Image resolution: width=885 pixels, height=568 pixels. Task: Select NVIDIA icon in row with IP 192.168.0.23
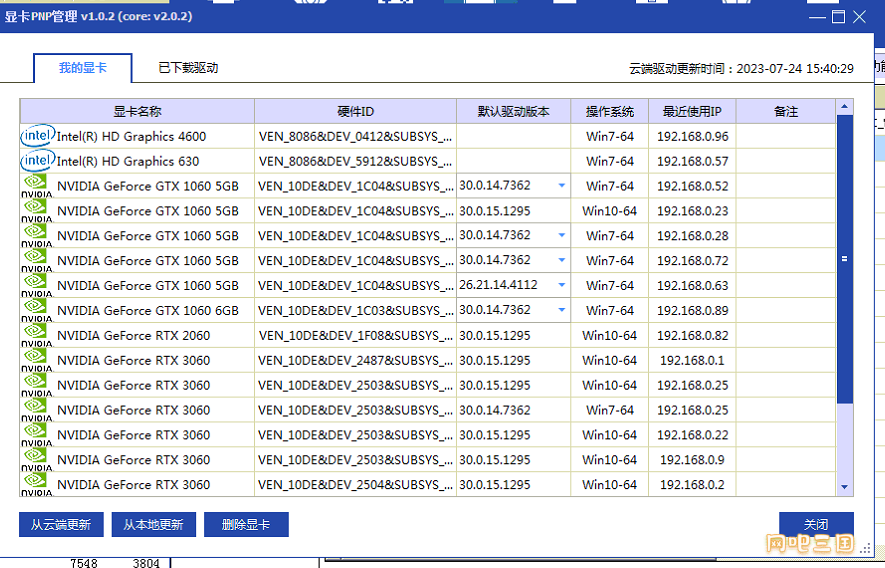(x=37, y=211)
